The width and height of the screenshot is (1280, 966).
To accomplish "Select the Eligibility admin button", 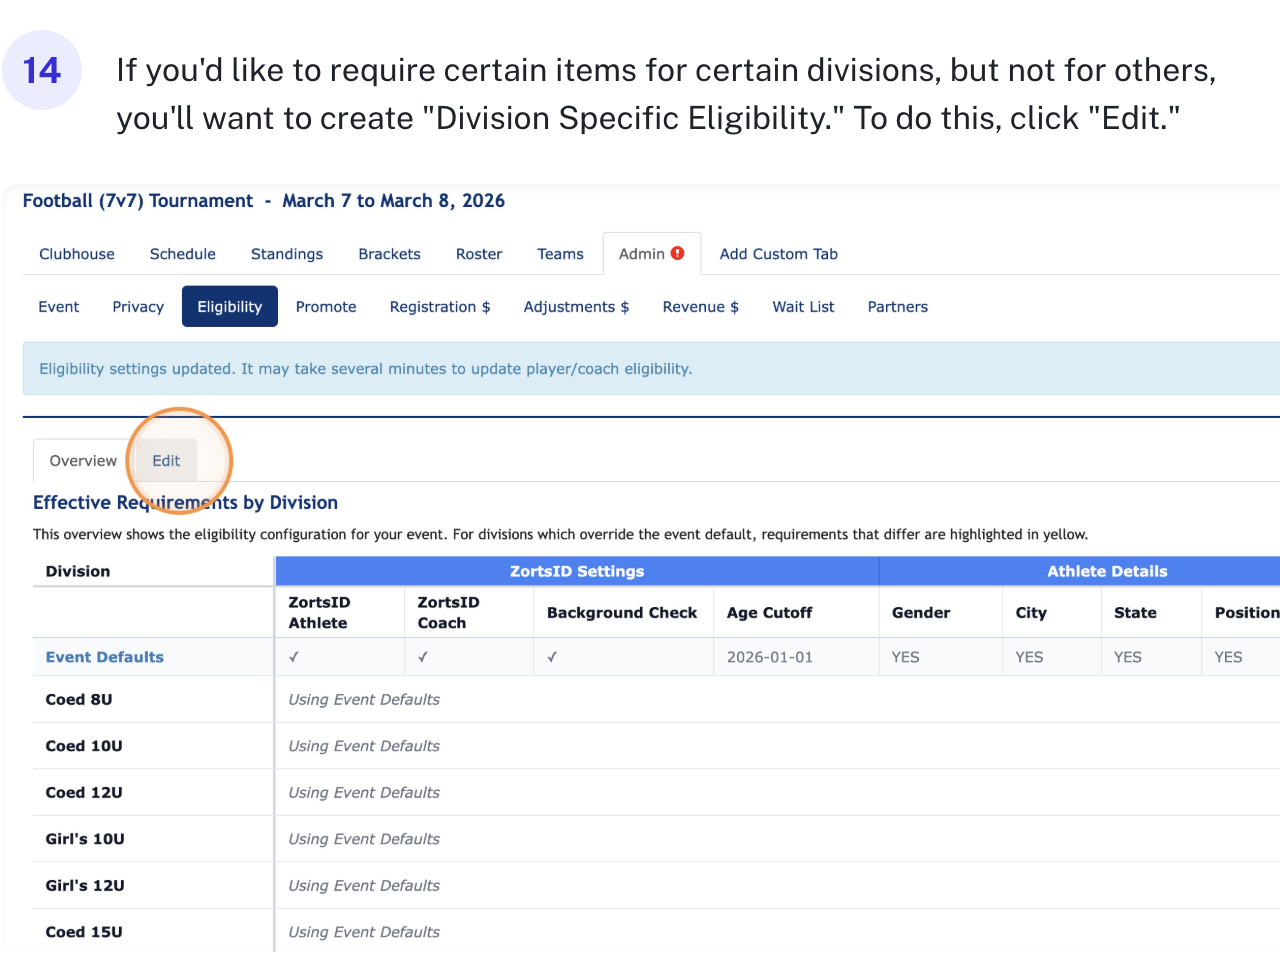I will (x=230, y=307).
